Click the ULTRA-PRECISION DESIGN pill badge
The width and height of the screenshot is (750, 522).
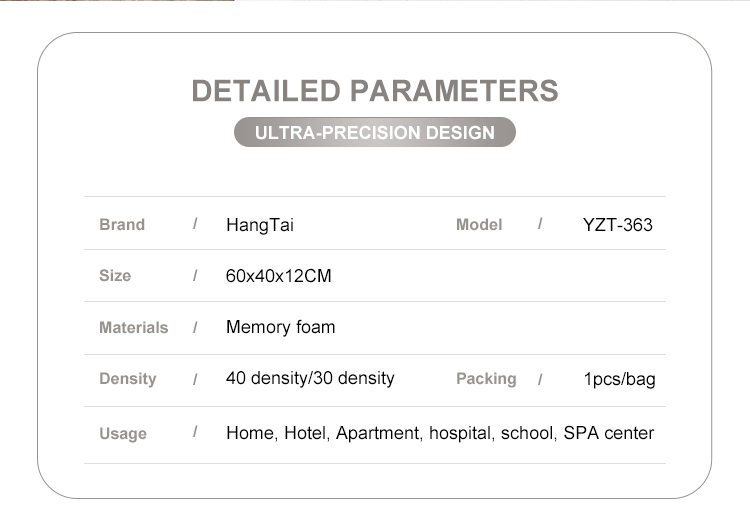[375, 132]
